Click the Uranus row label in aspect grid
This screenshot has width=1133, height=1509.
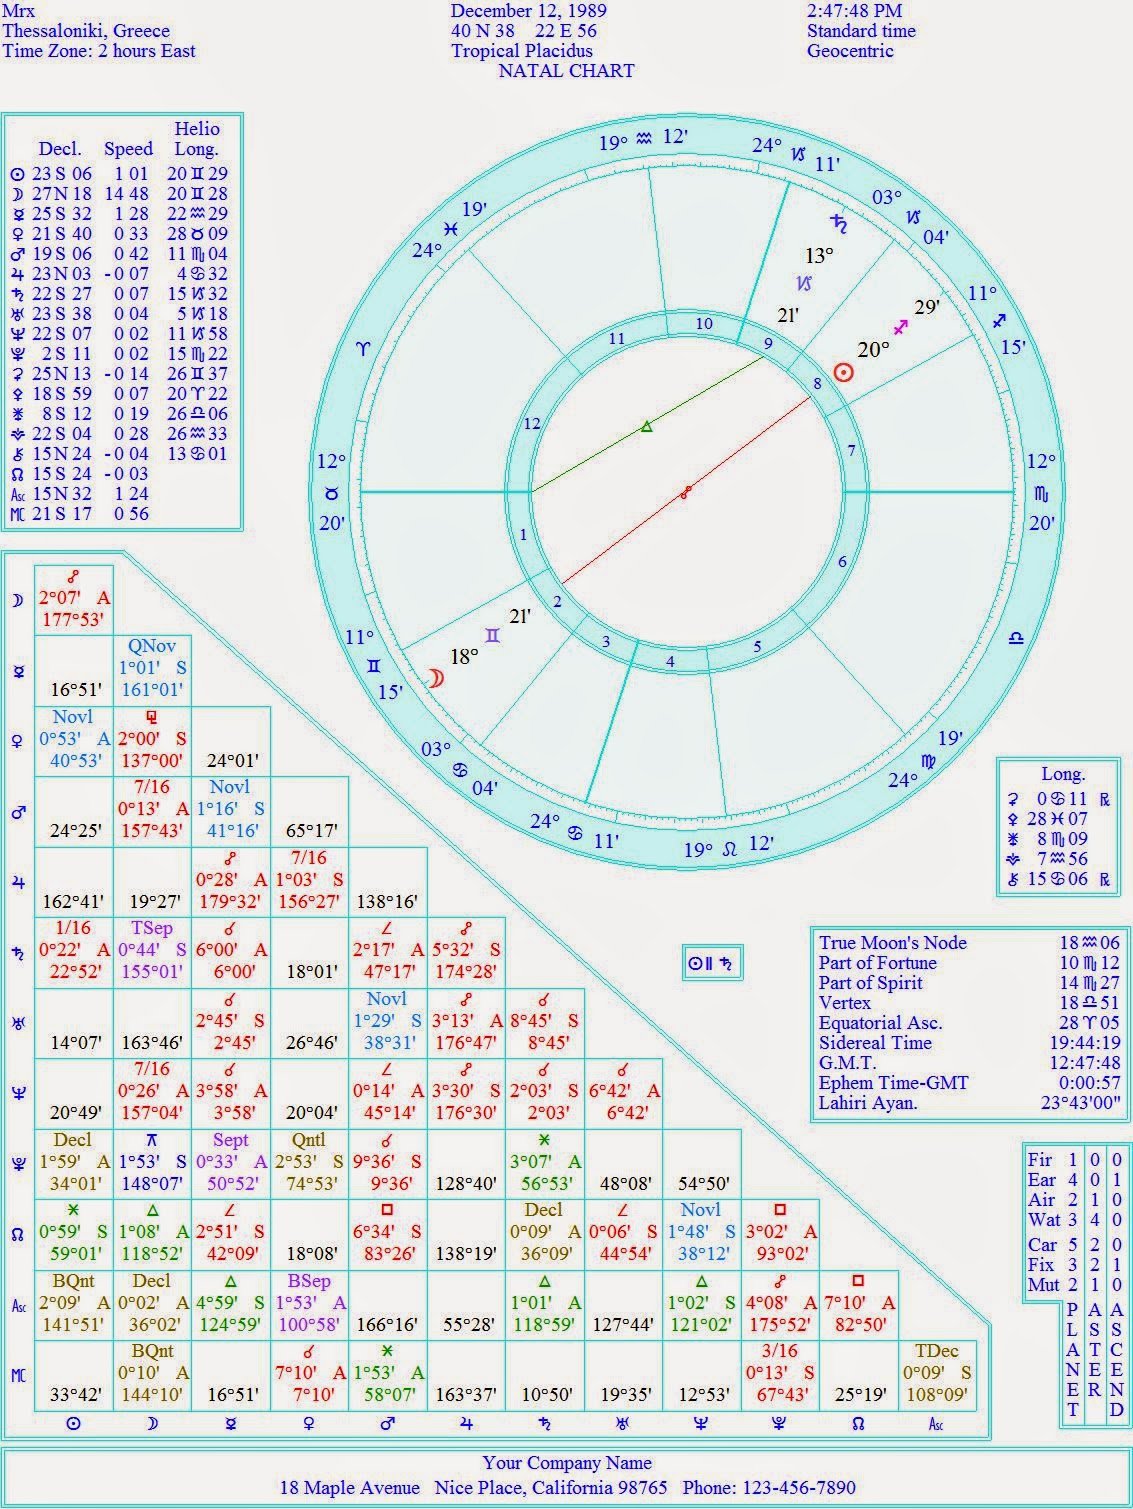tap(17, 1023)
